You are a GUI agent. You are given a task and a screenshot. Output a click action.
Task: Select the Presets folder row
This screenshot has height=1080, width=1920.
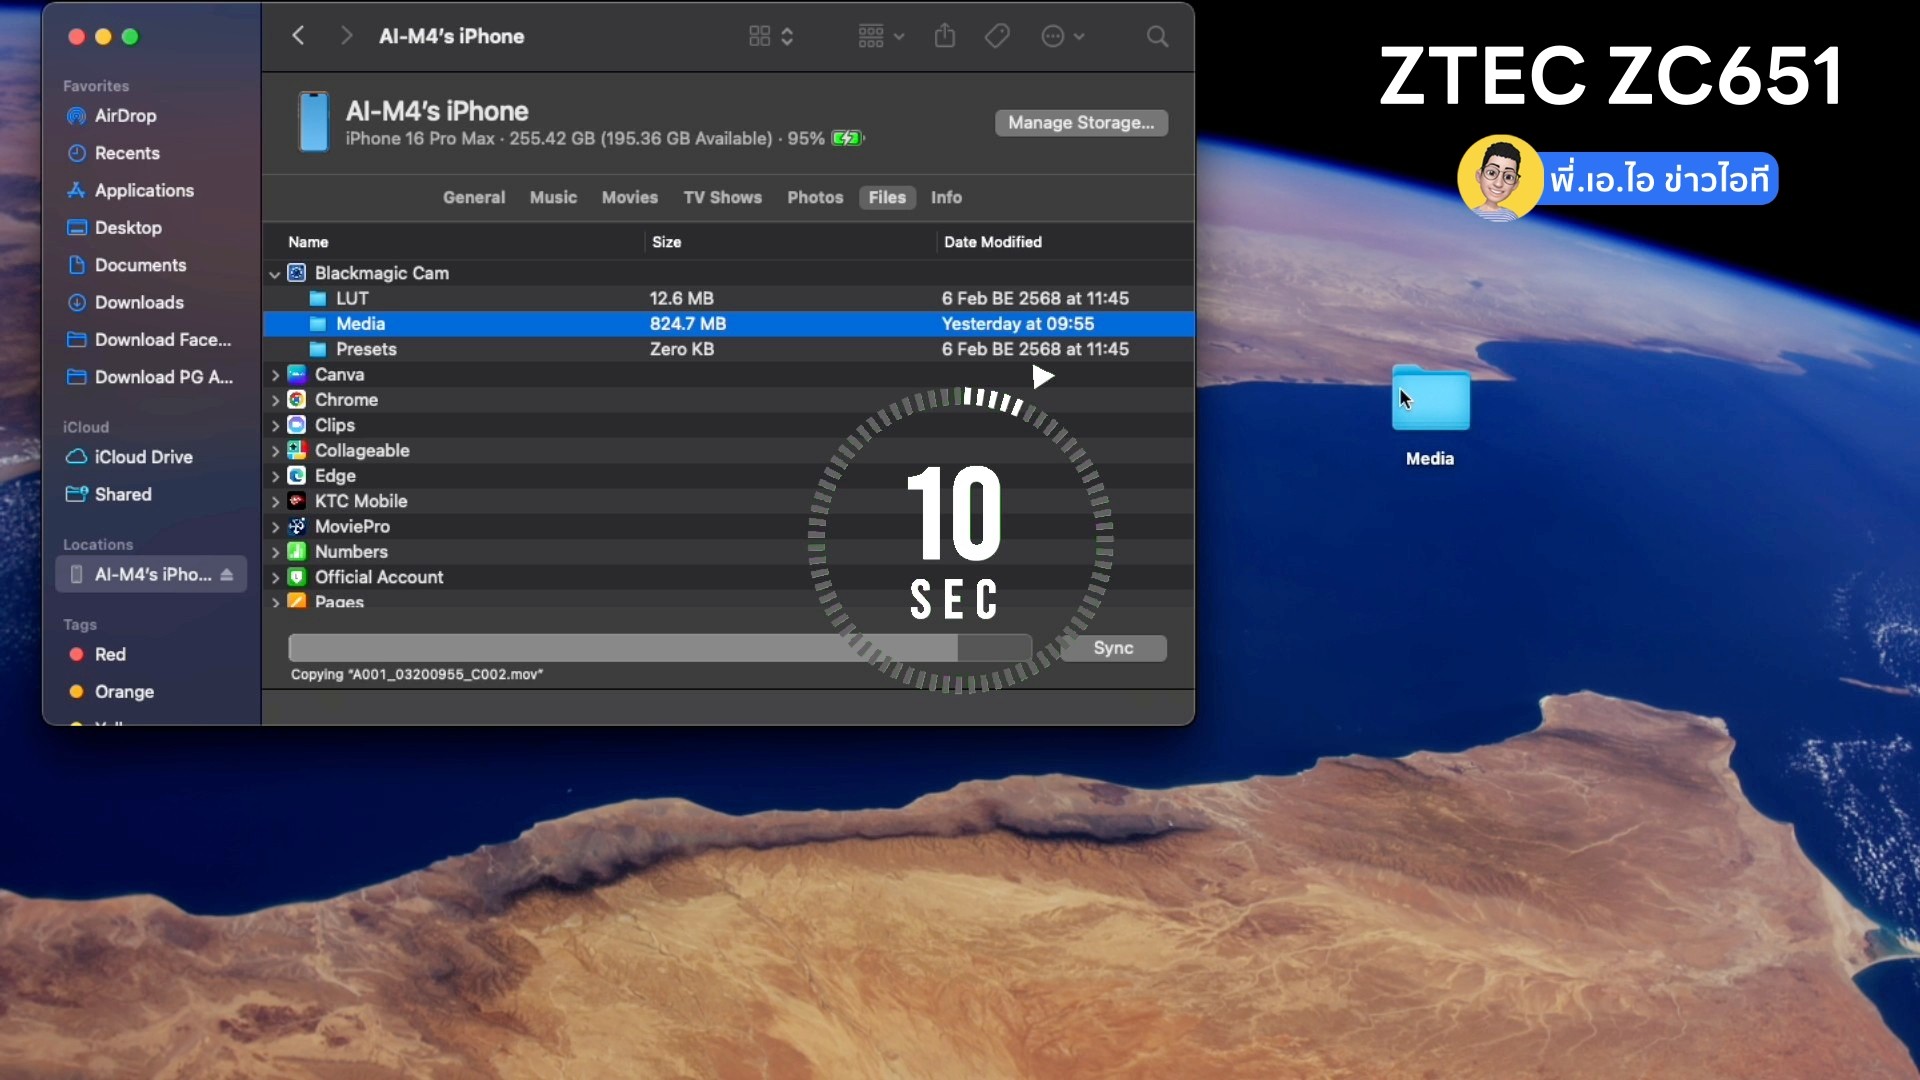728,349
